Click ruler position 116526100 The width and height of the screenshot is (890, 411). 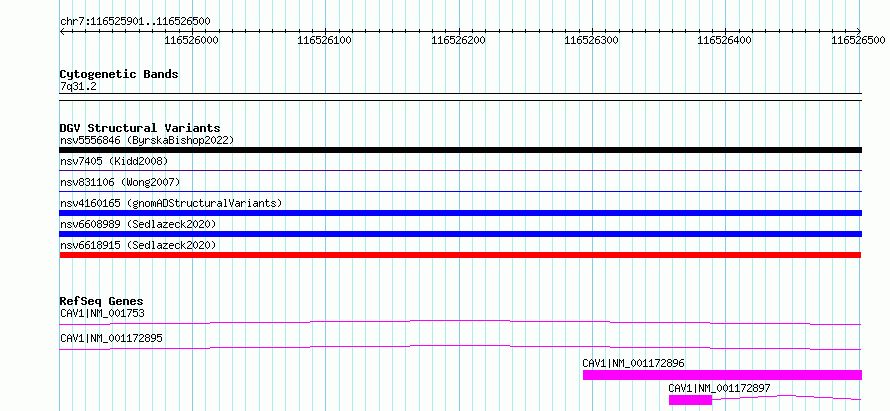click(x=324, y=40)
